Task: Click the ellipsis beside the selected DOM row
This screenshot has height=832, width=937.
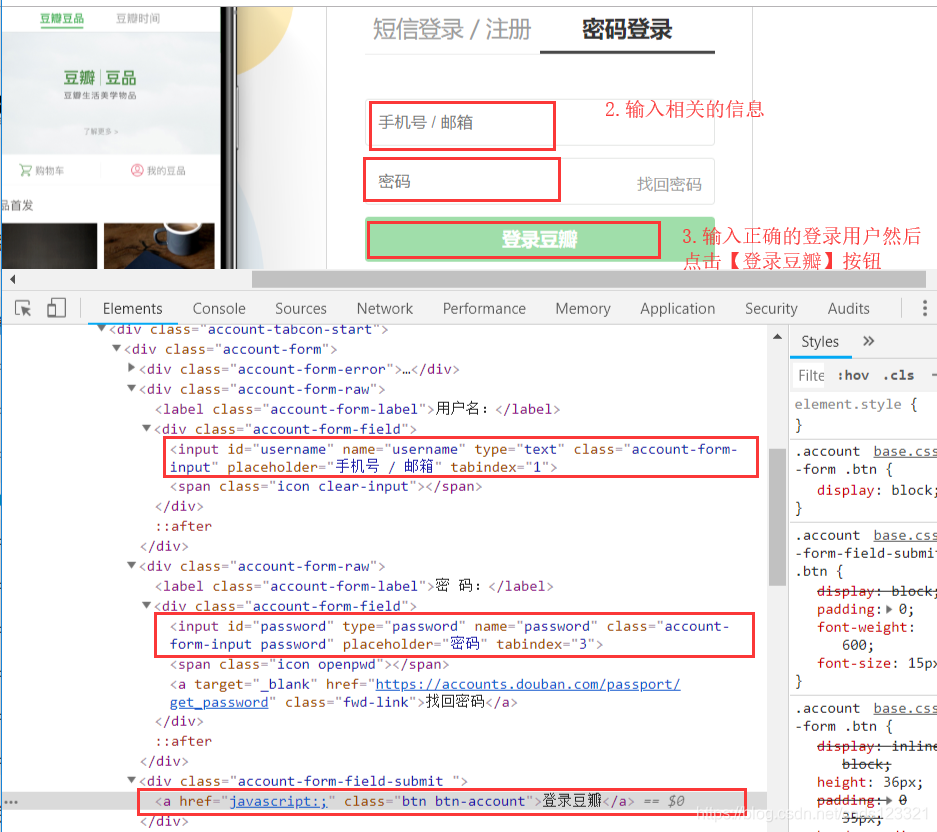Action: point(11,802)
